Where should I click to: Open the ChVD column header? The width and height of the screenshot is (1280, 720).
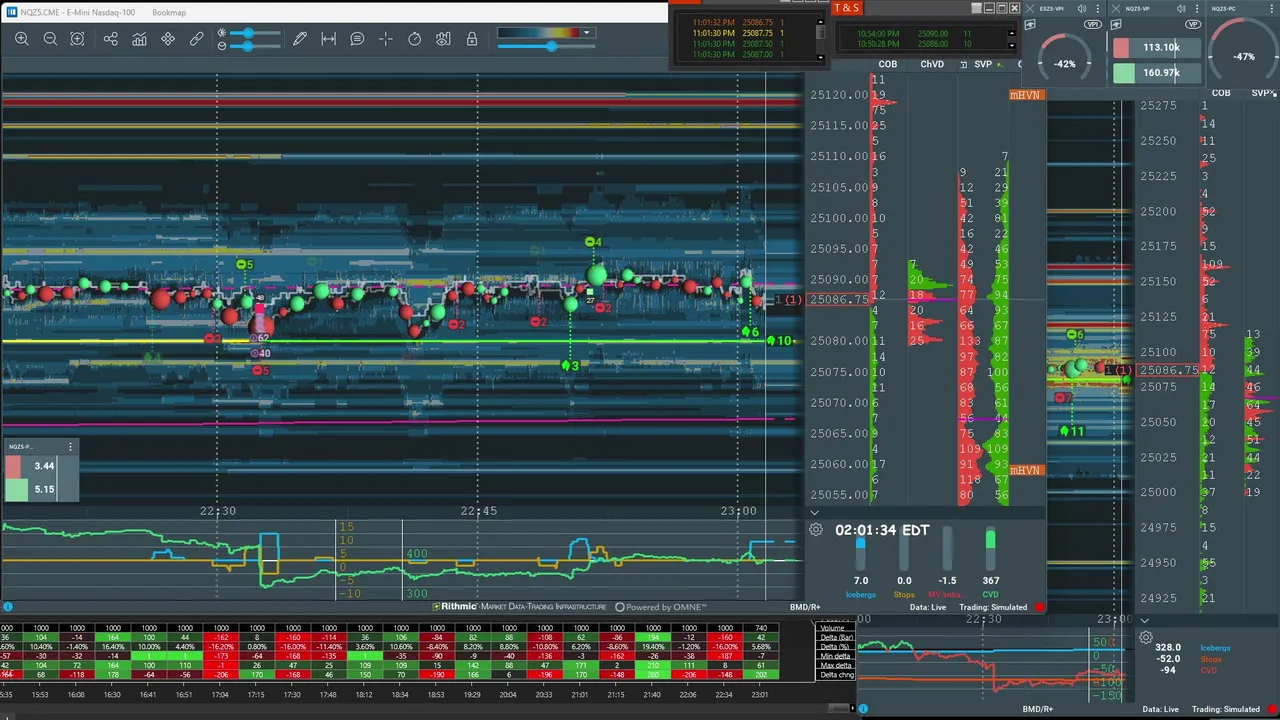click(x=932, y=64)
